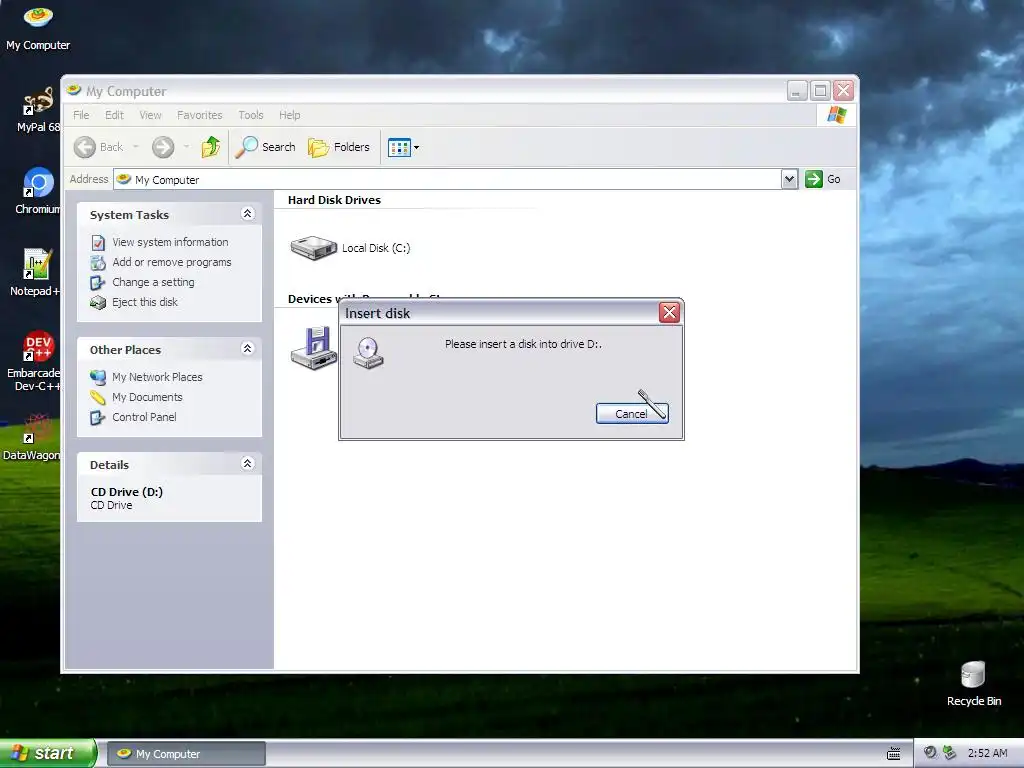Click the Eject this disk icon

tap(98, 302)
